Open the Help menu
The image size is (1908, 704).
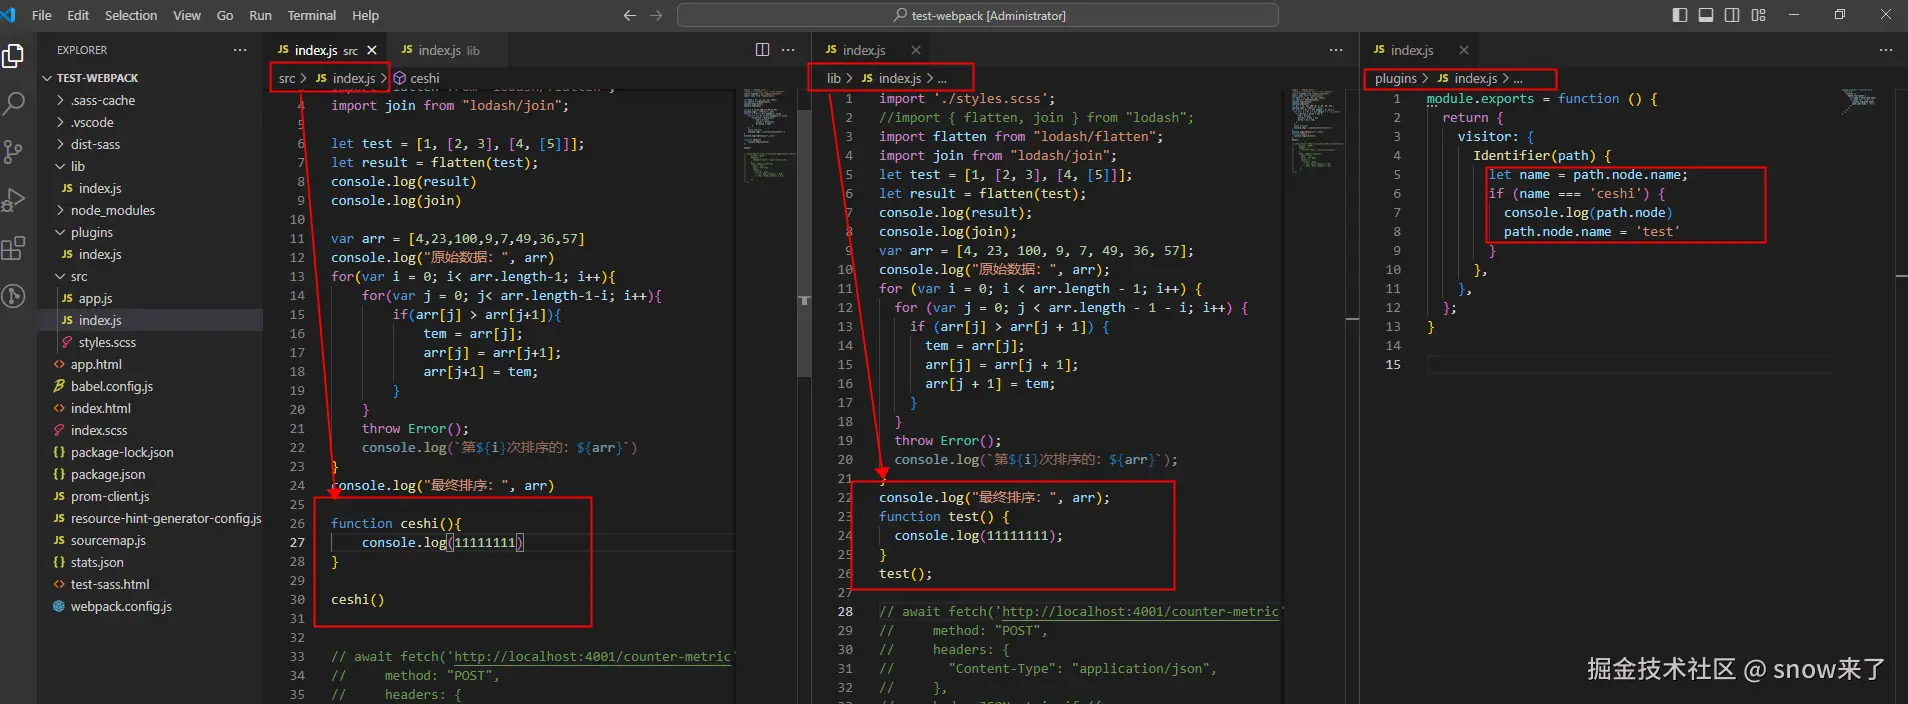[x=366, y=15]
